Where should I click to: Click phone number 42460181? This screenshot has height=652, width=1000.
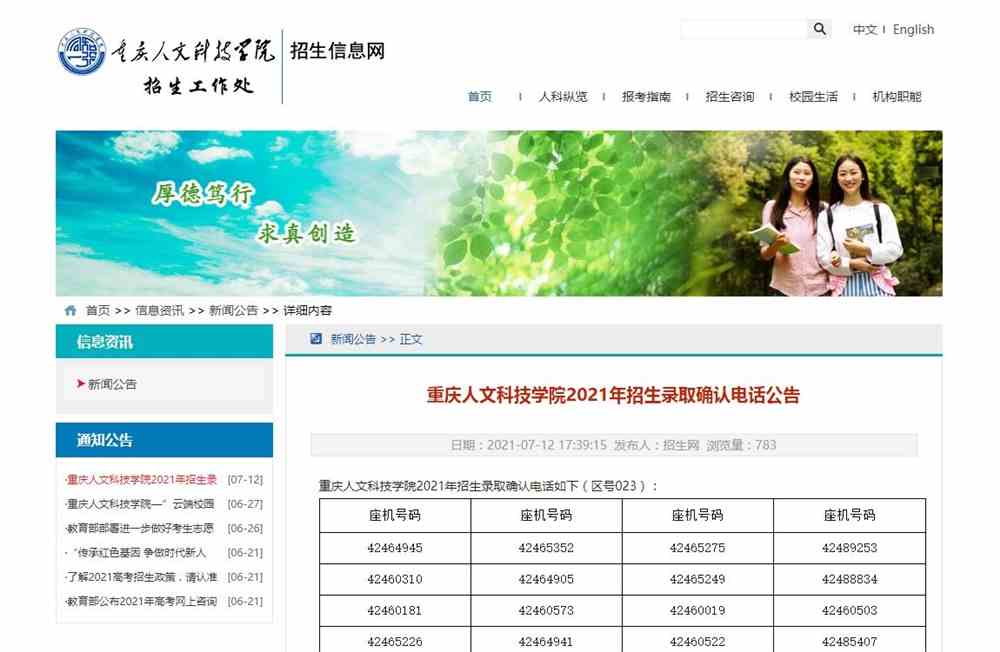pos(395,611)
